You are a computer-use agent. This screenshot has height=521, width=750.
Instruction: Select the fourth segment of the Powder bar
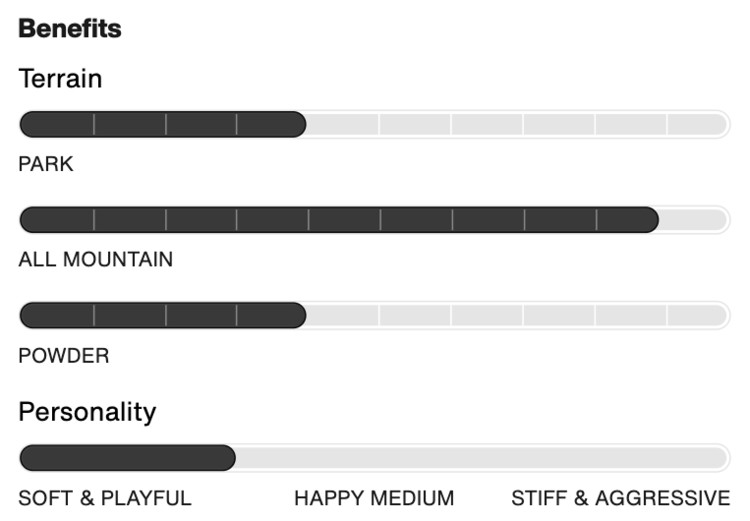pyautogui.click(x=271, y=316)
